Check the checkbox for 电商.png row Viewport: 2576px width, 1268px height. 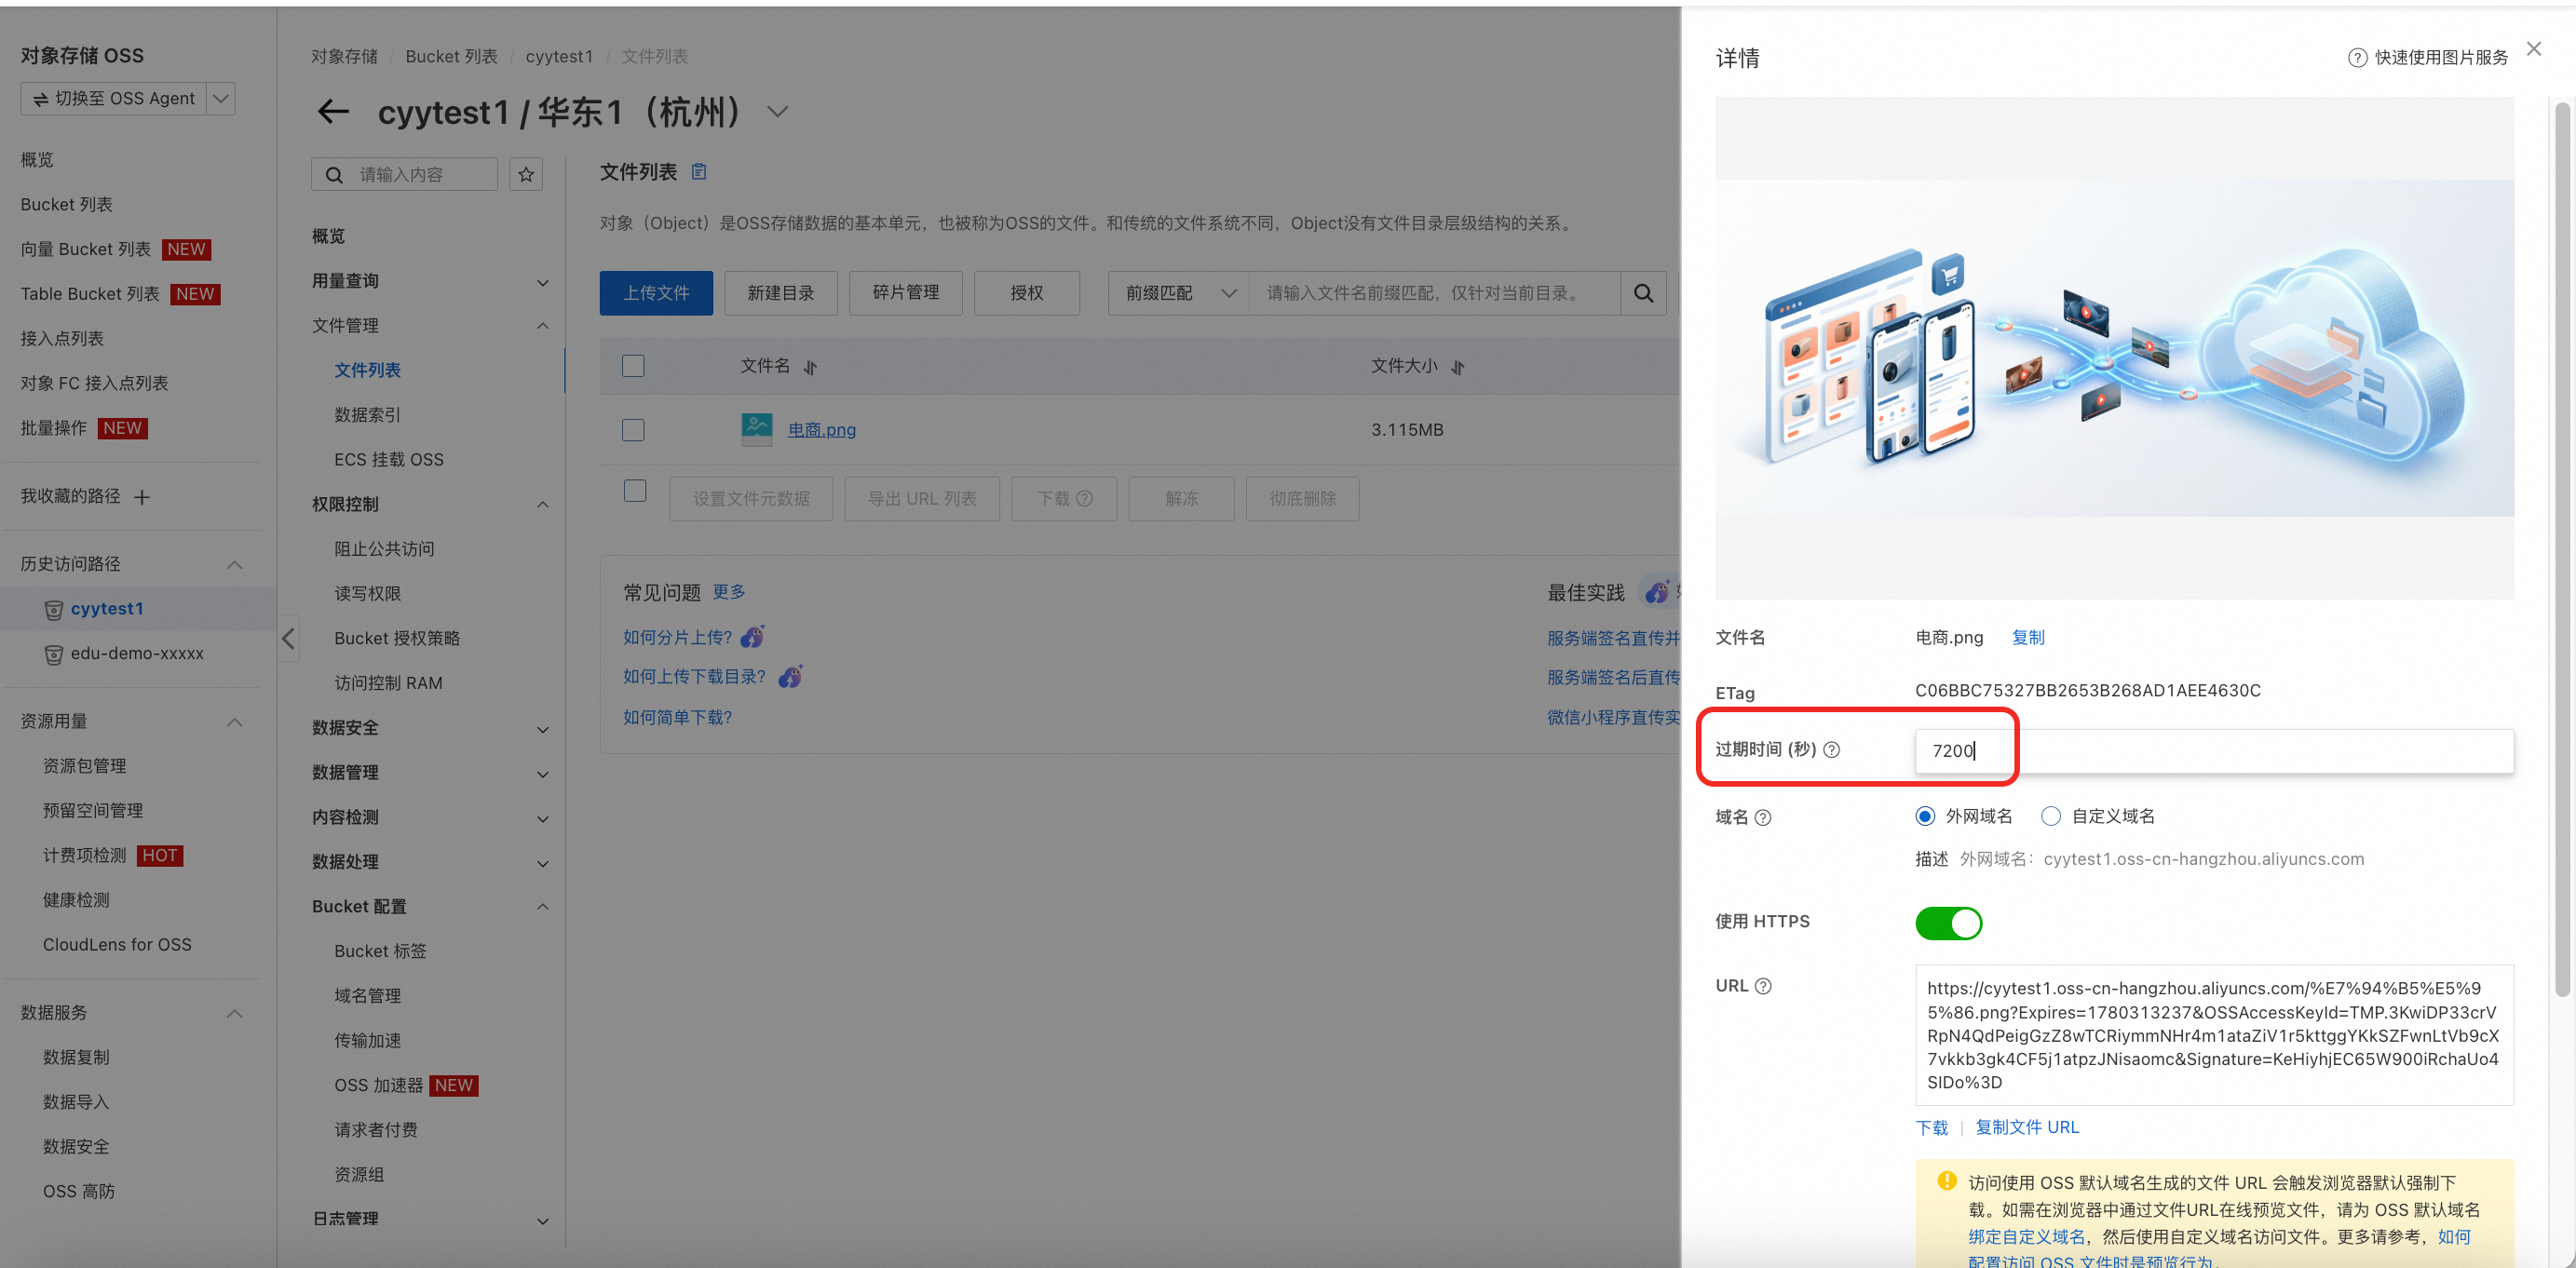coord(633,430)
